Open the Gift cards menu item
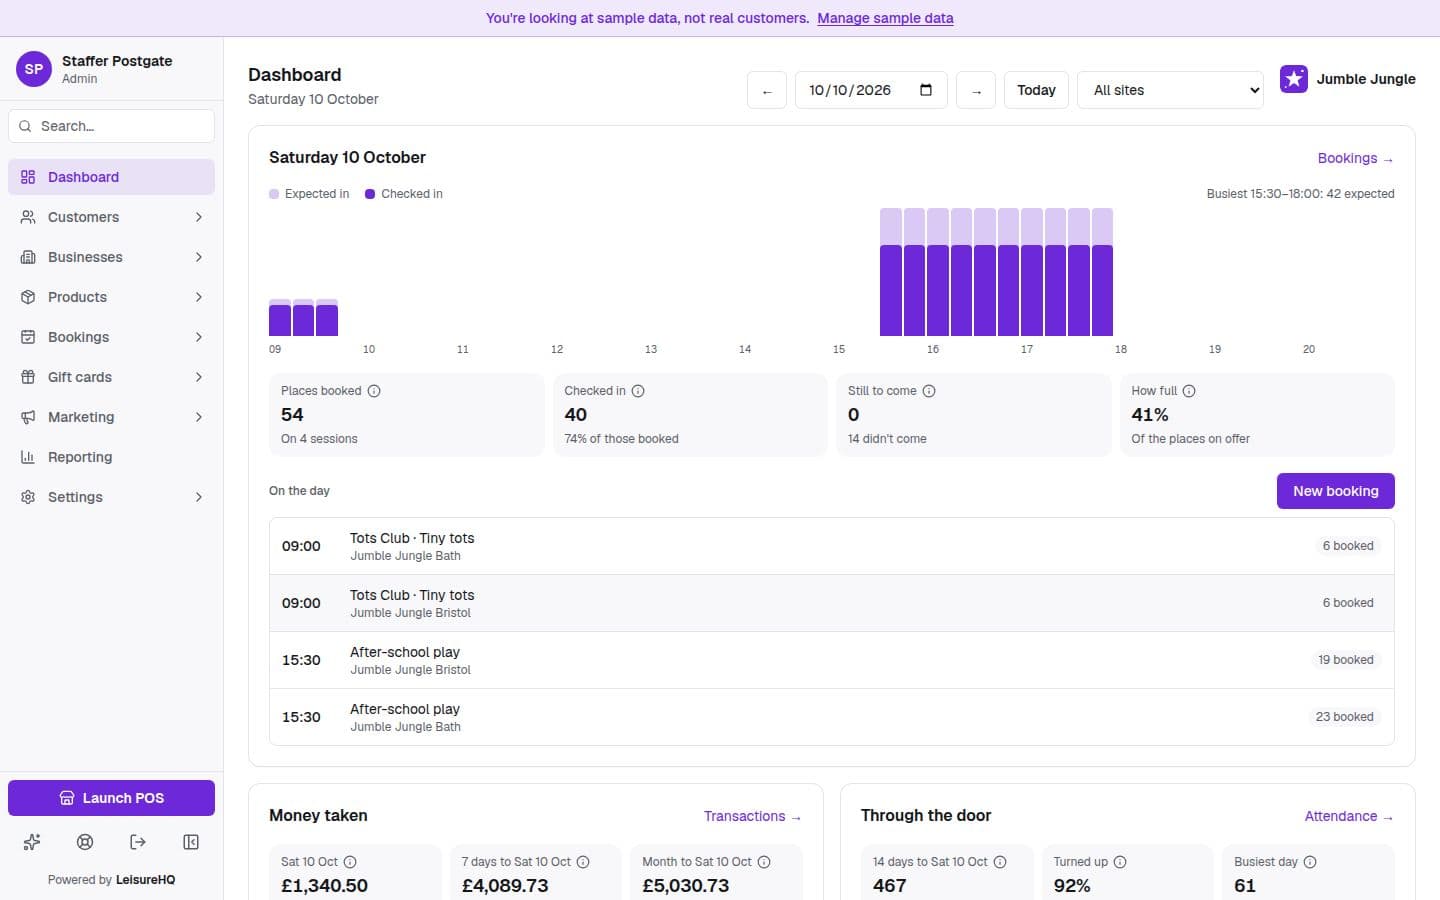The width and height of the screenshot is (1440, 900). pyautogui.click(x=111, y=377)
